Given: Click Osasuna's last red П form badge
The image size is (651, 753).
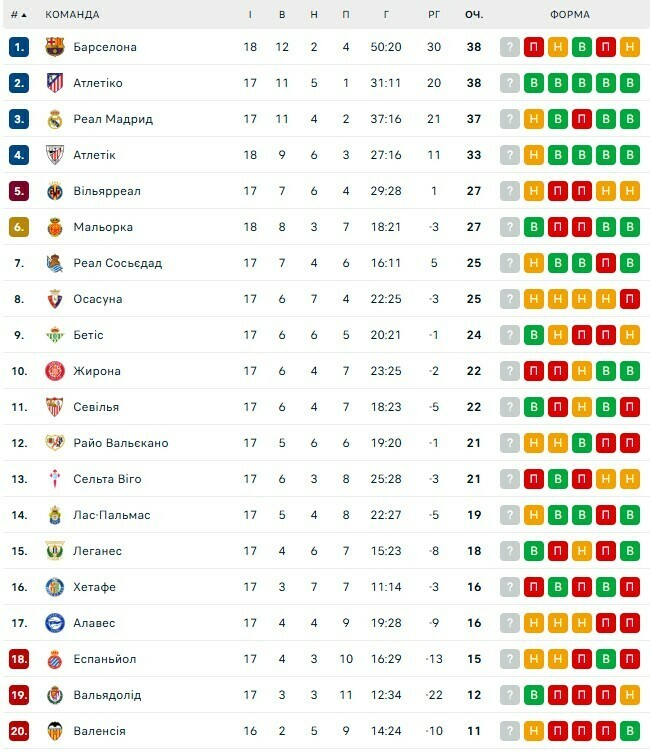Looking at the screenshot, I should pos(630,299).
